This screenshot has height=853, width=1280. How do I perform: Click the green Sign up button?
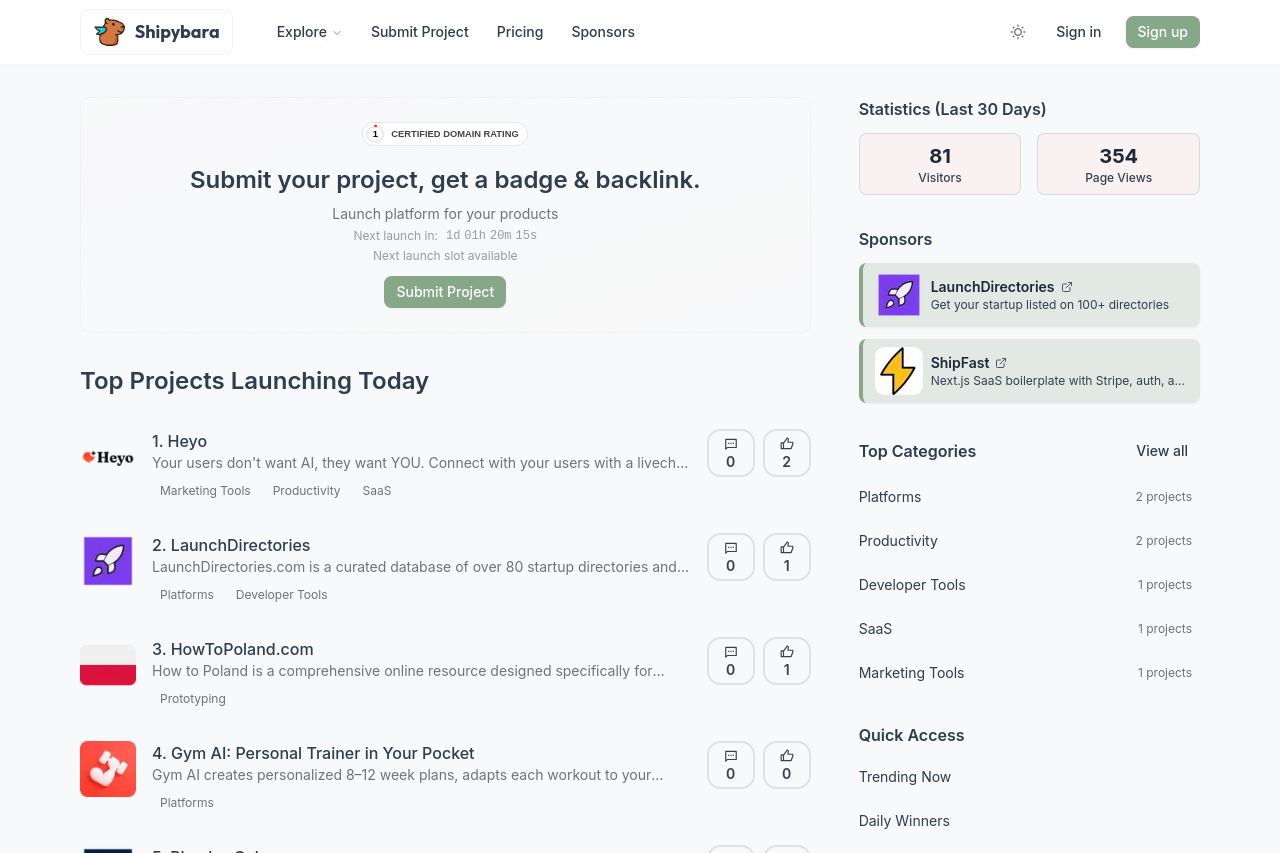click(x=1163, y=32)
